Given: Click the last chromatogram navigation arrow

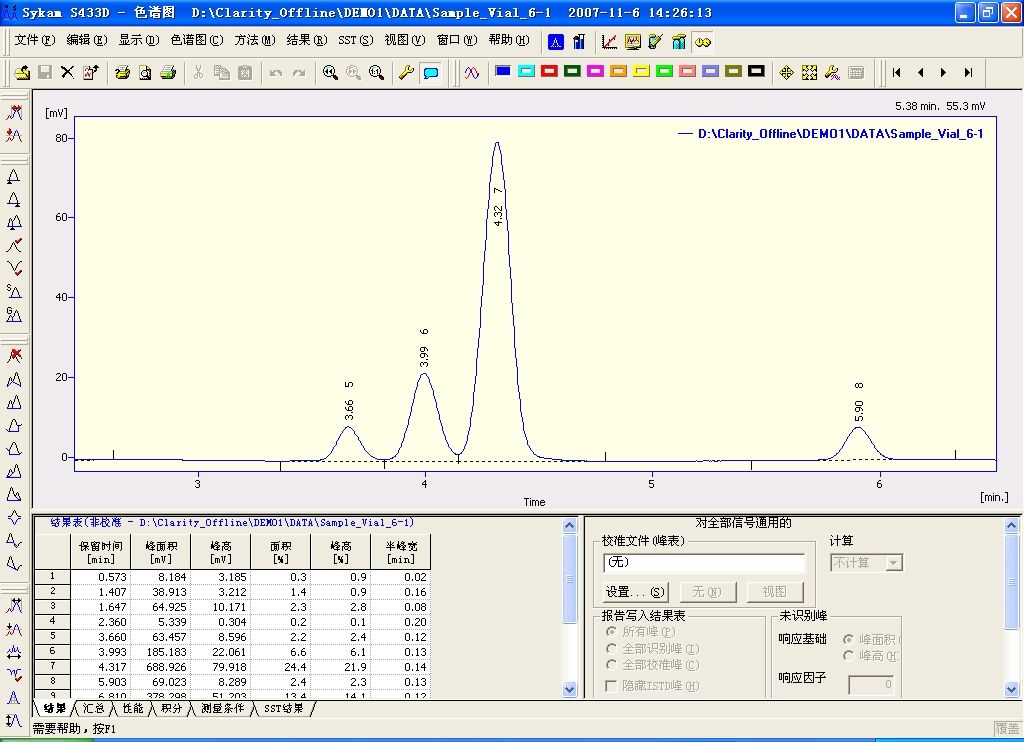Looking at the screenshot, I should (x=968, y=72).
